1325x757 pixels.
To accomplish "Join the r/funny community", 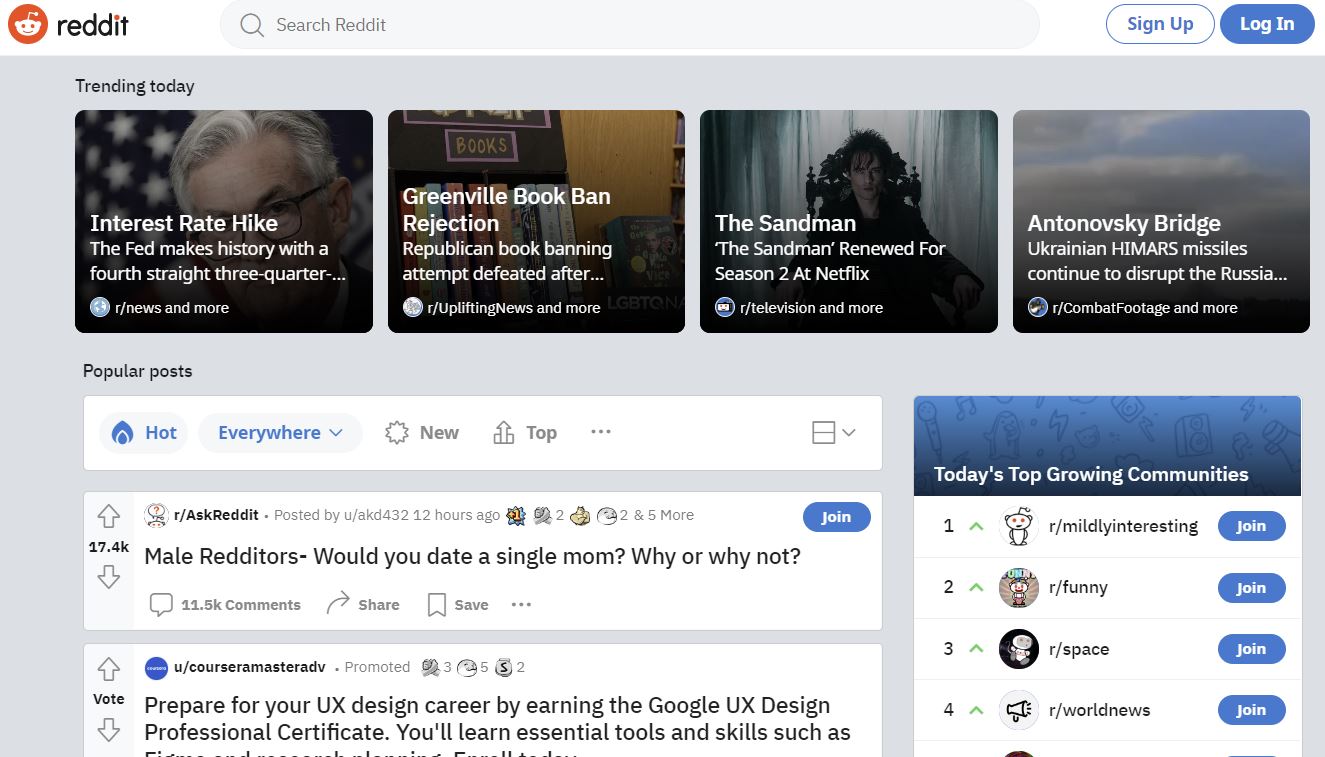I will 1251,588.
